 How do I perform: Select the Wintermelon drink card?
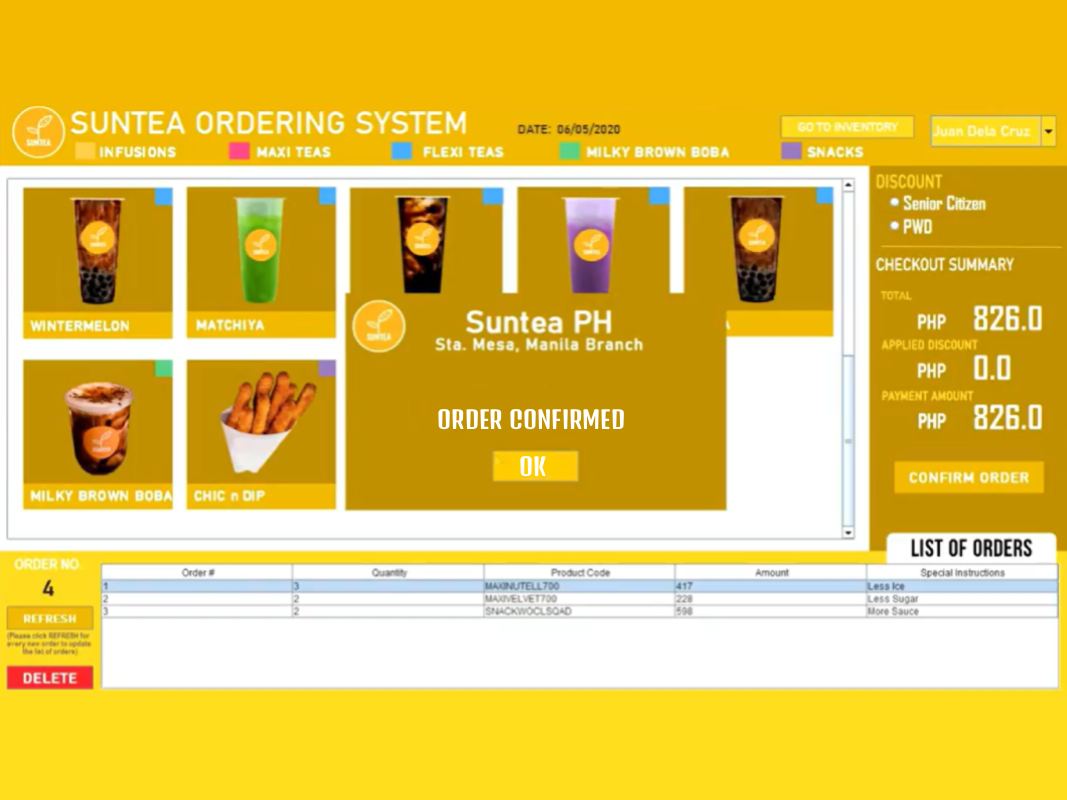[97, 263]
